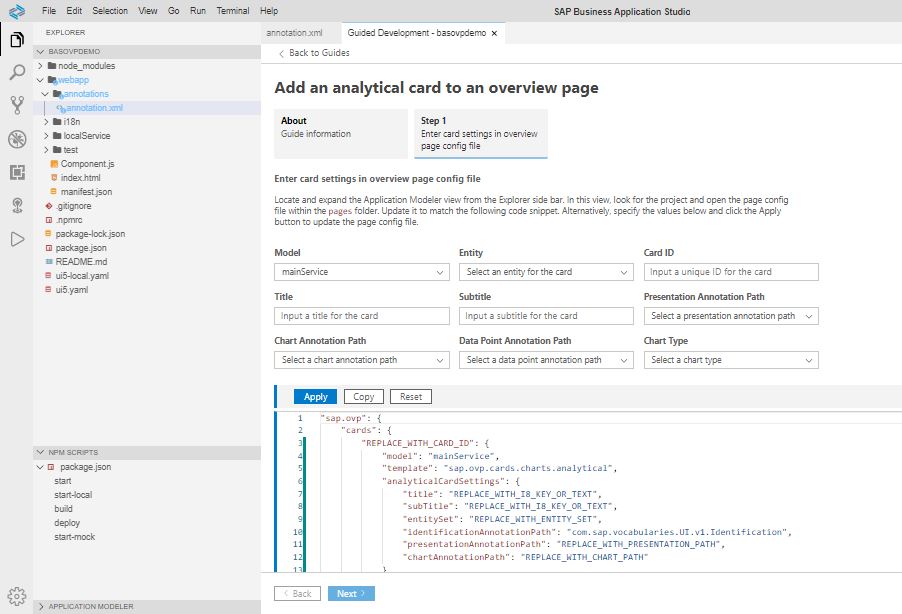
Task: Click the package.json icon under NPM Scripts
Action: click(51, 467)
